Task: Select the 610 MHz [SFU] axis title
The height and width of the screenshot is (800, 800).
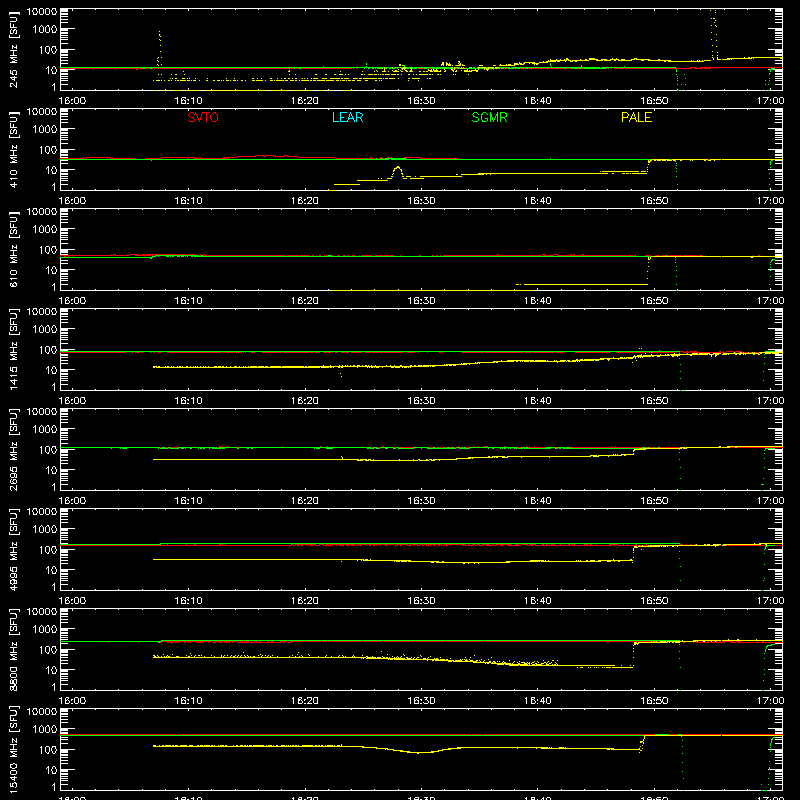Action: pos(14,249)
